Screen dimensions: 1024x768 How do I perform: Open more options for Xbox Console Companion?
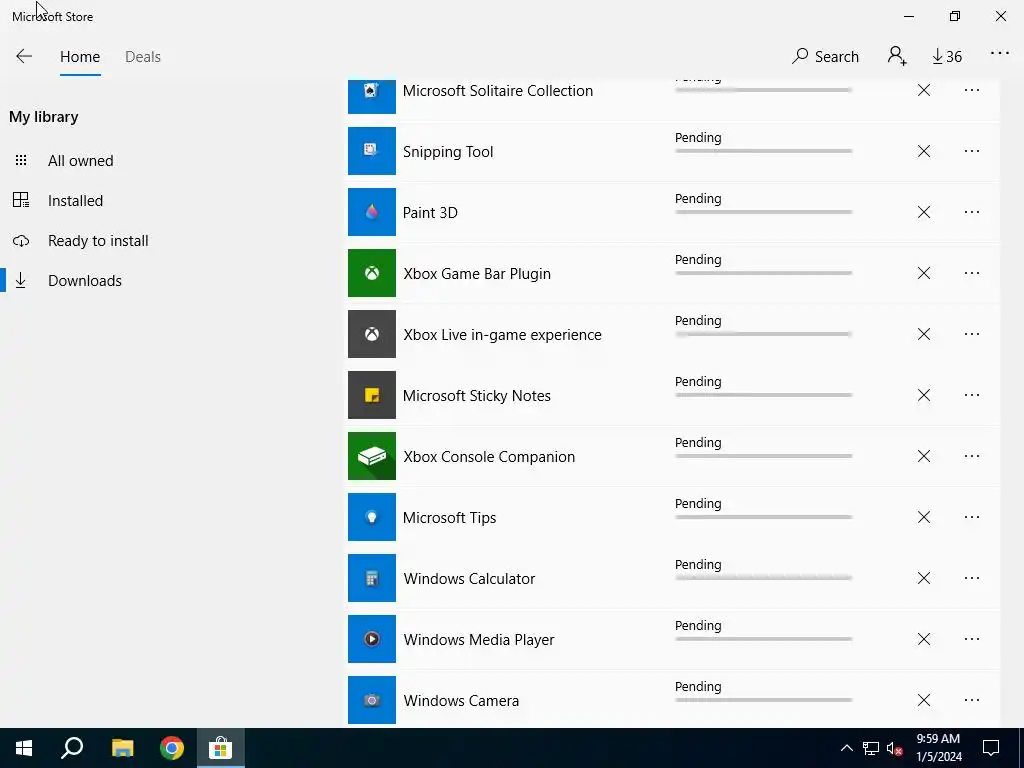[x=972, y=456]
